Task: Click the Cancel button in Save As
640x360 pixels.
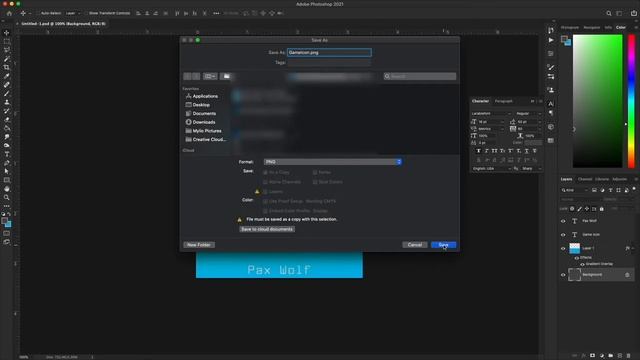Action: (x=415, y=245)
